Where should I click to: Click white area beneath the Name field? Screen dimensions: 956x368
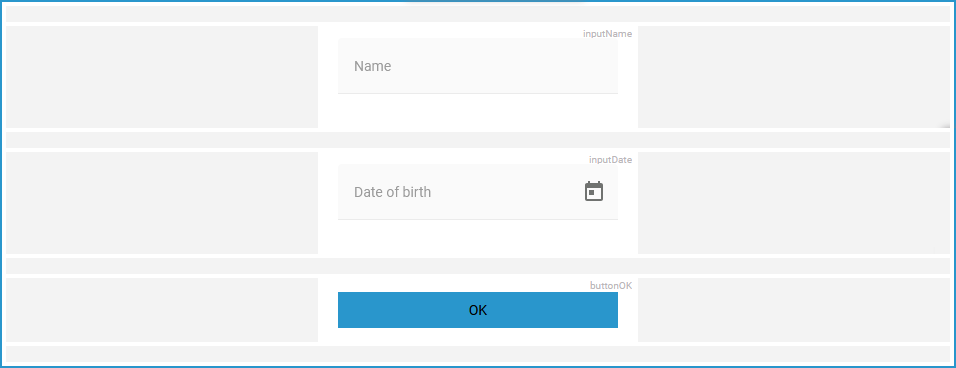(x=477, y=111)
